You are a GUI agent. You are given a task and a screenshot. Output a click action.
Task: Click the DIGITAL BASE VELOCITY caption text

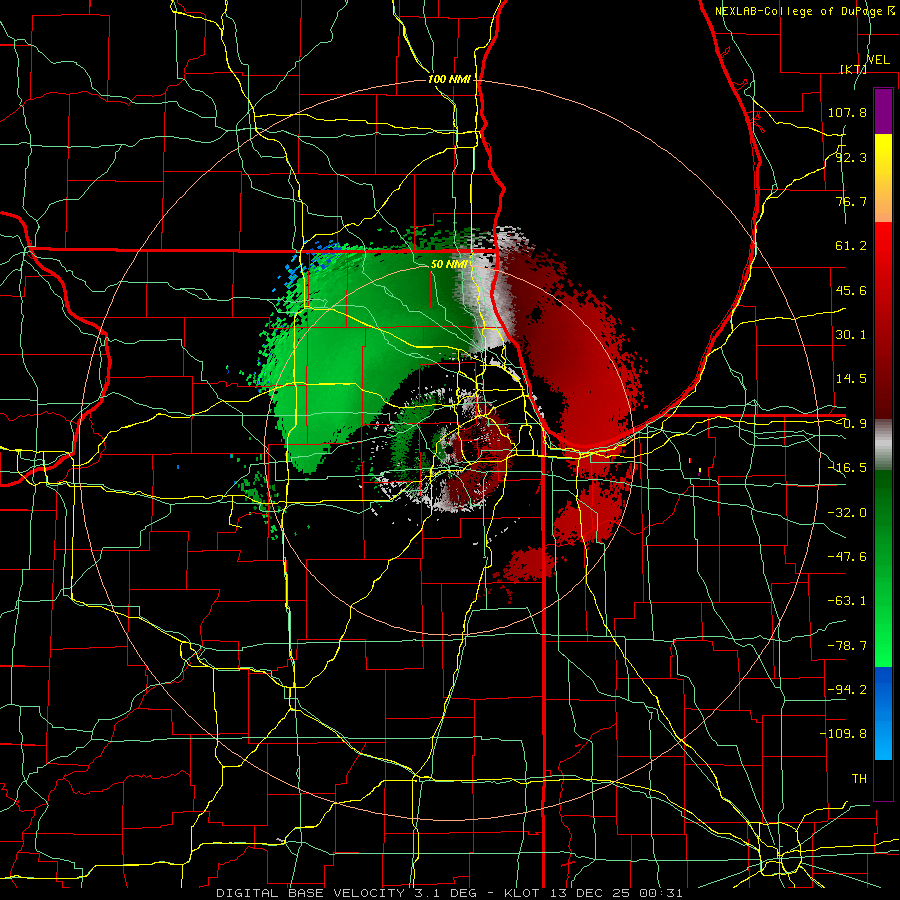[310, 893]
